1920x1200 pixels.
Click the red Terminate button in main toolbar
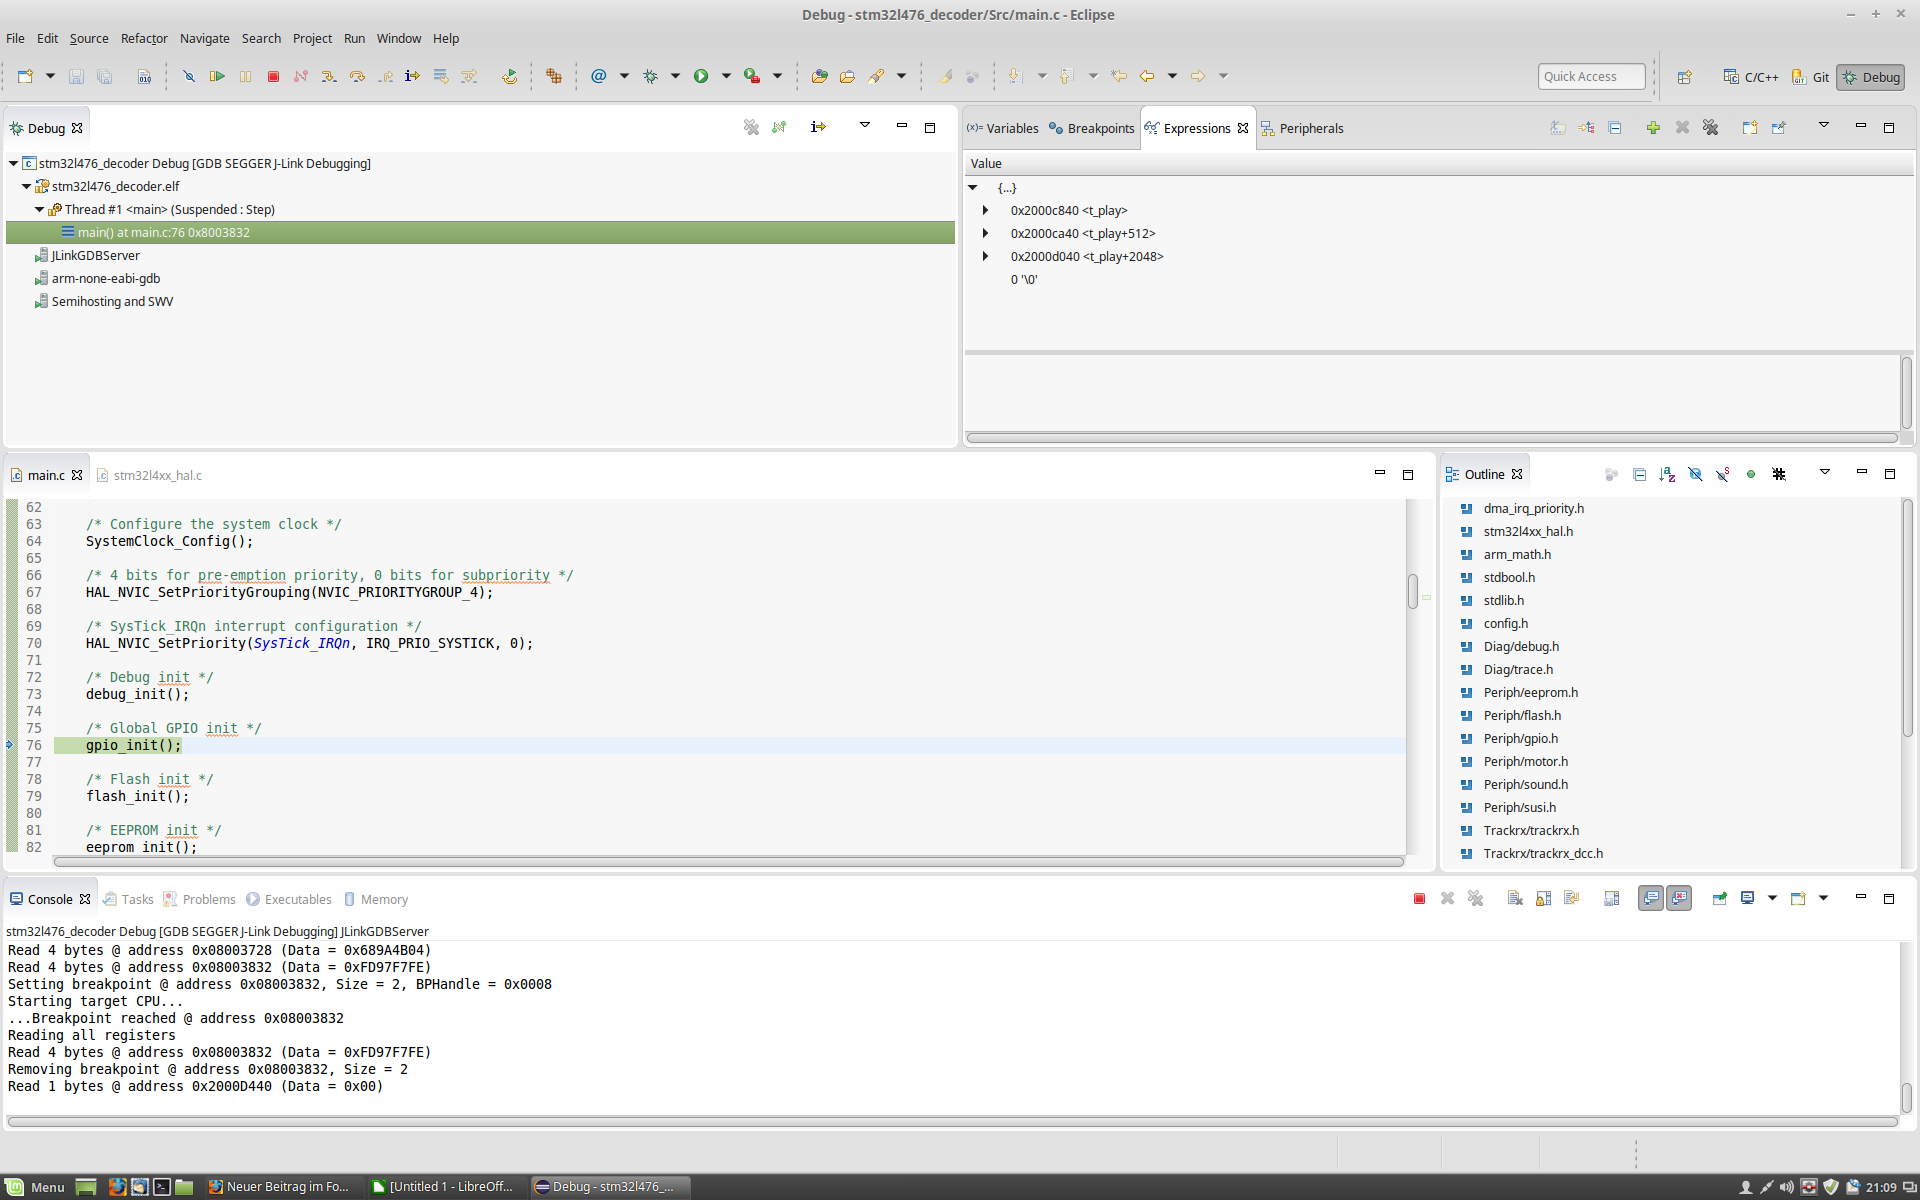click(273, 76)
